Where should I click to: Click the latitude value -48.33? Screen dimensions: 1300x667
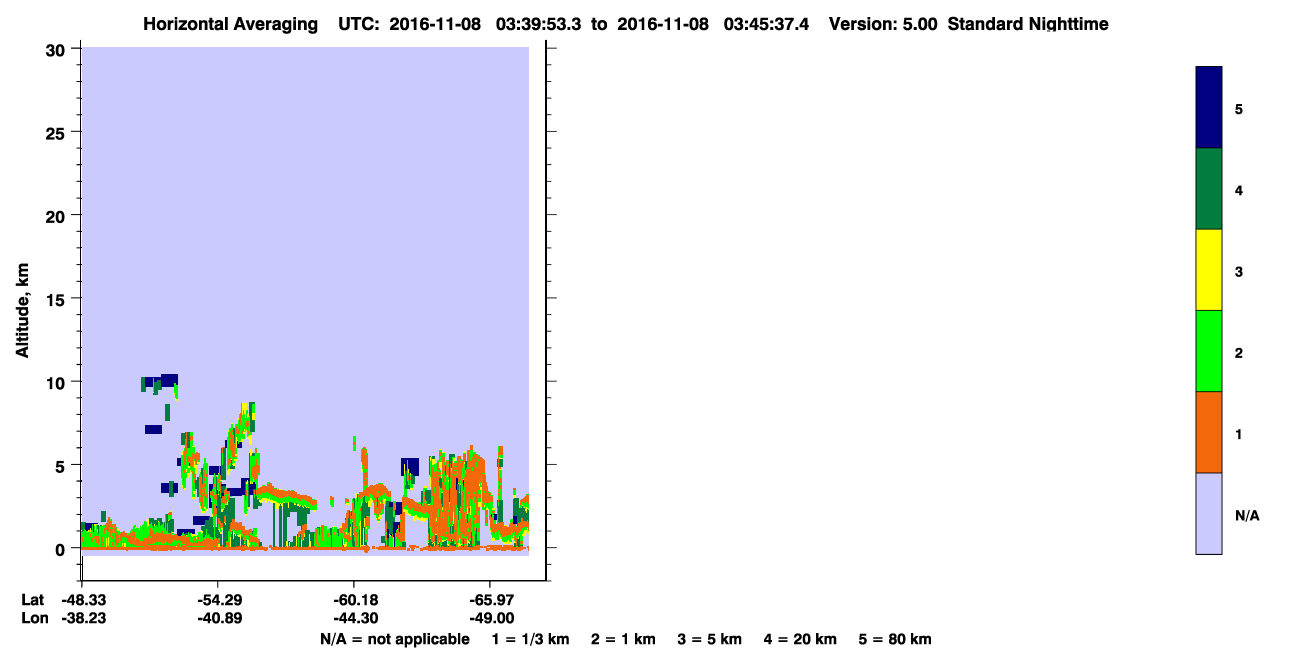(82, 600)
